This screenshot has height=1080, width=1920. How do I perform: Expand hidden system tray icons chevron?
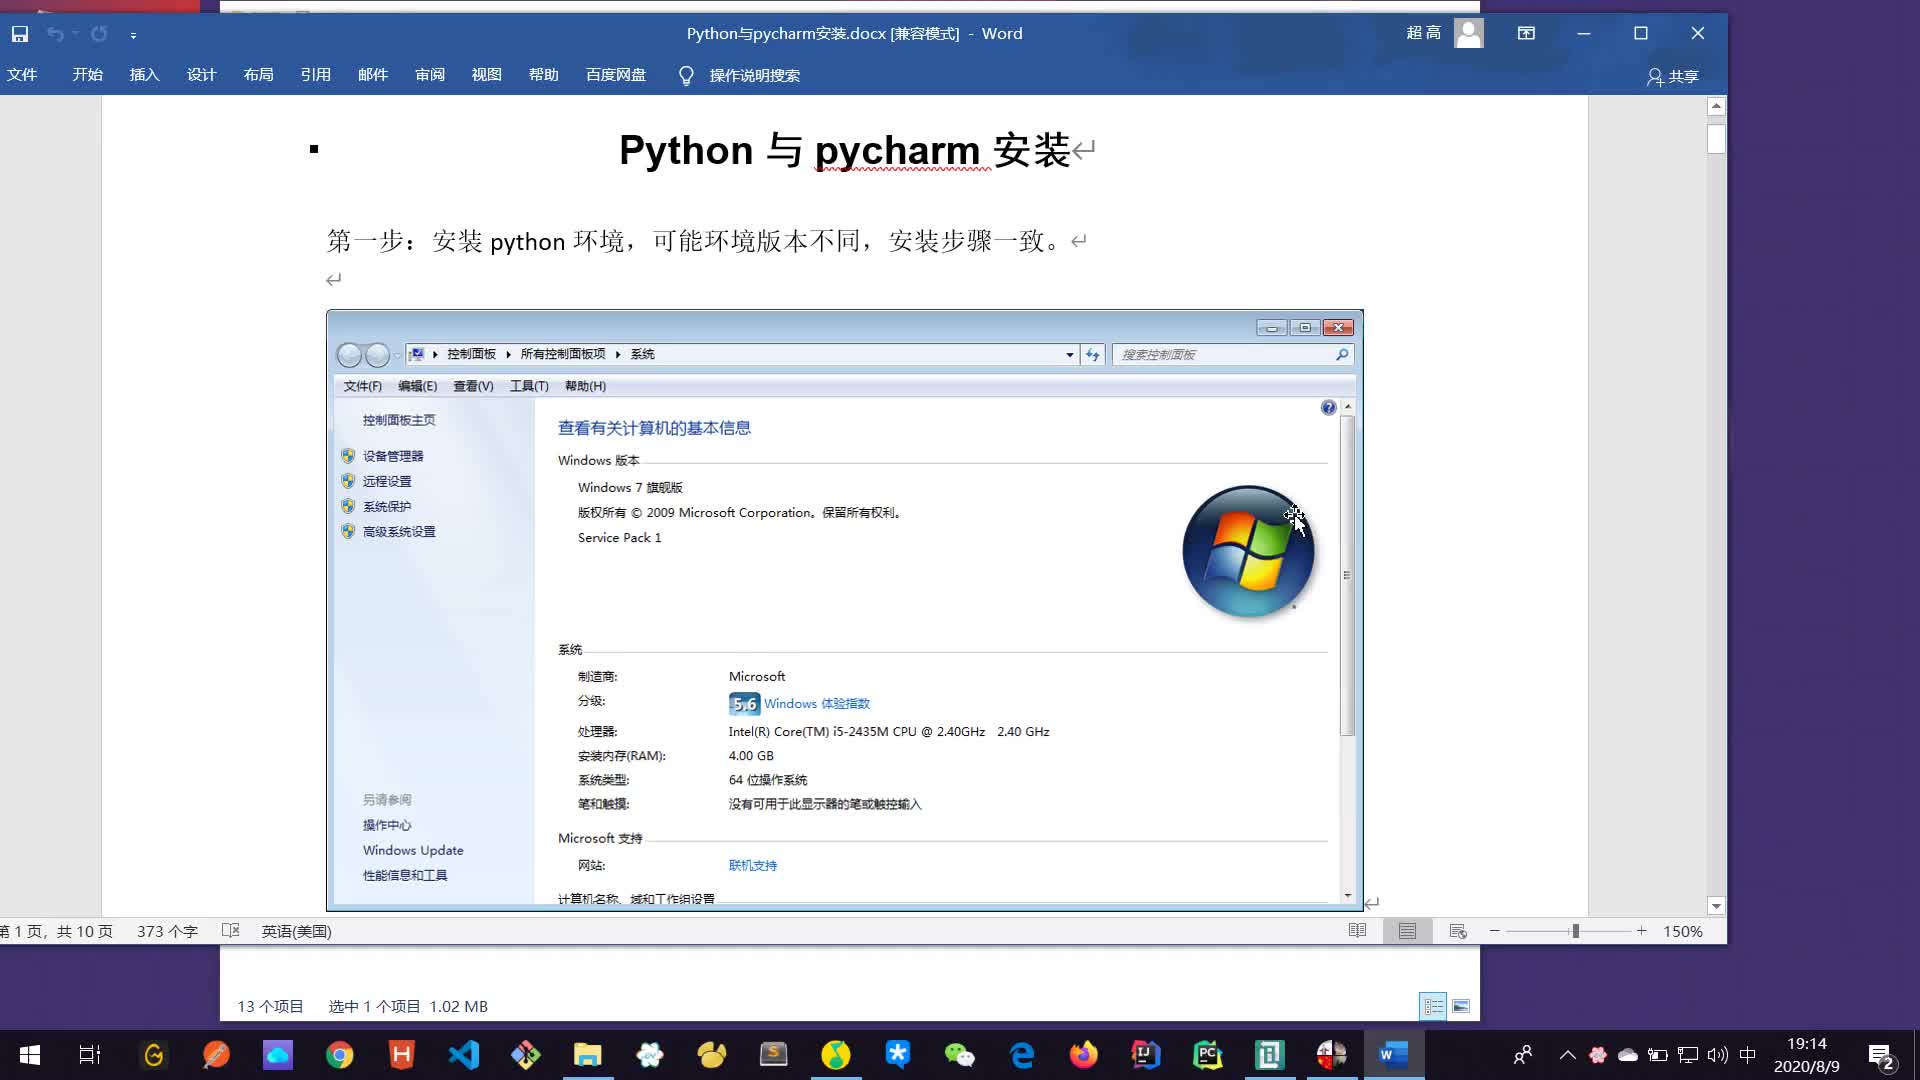(1567, 1055)
